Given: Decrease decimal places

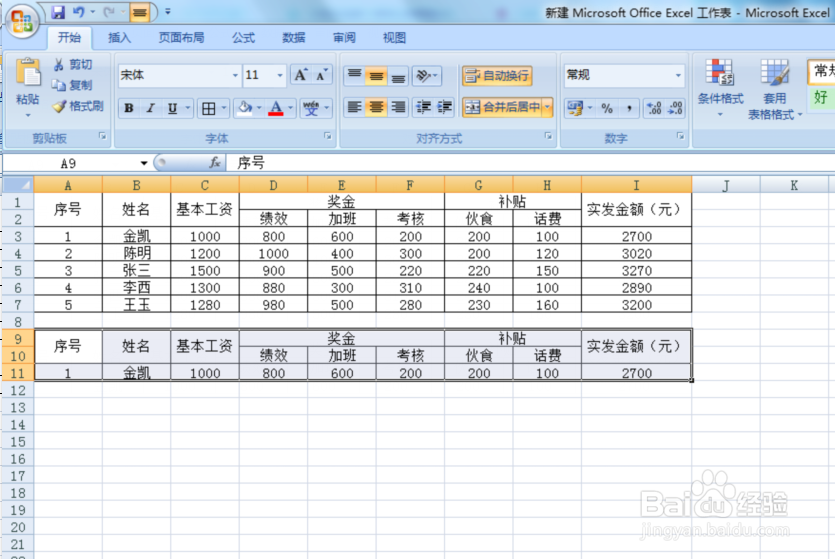Looking at the screenshot, I should tap(675, 109).
